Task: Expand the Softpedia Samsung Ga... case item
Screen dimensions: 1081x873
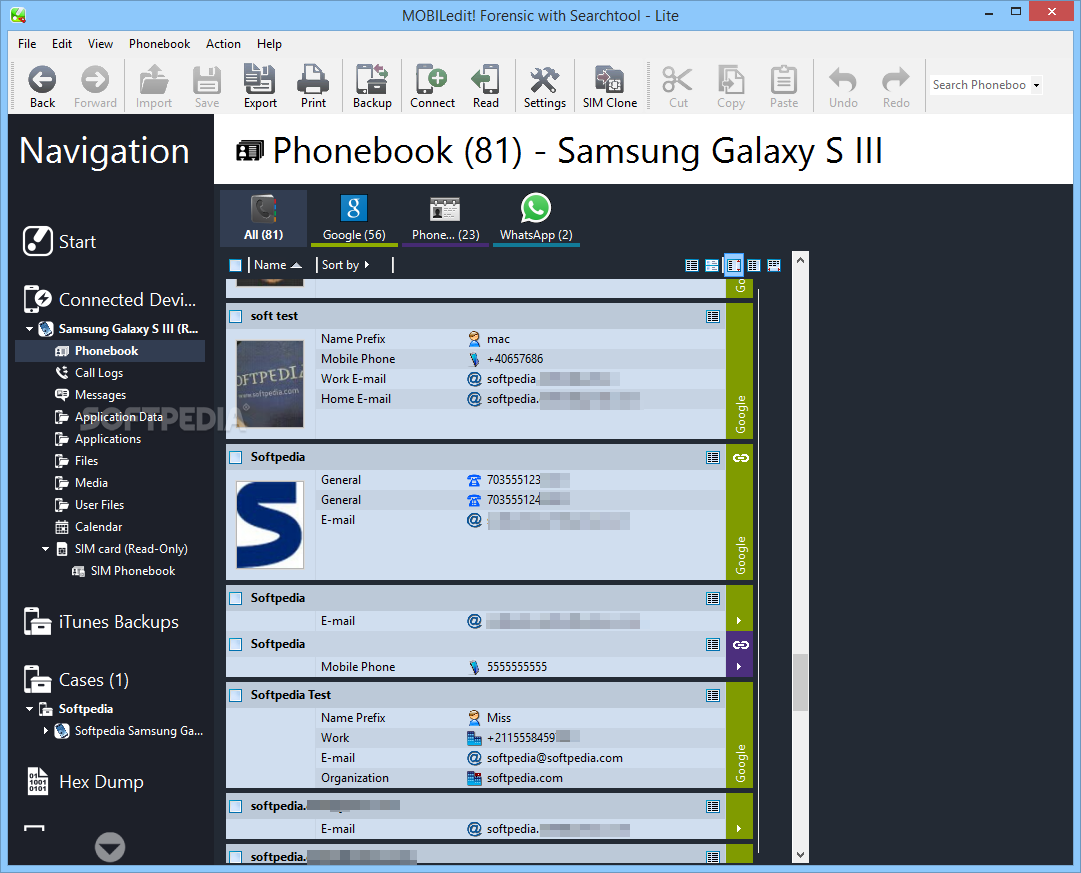Action: (46, 730)
